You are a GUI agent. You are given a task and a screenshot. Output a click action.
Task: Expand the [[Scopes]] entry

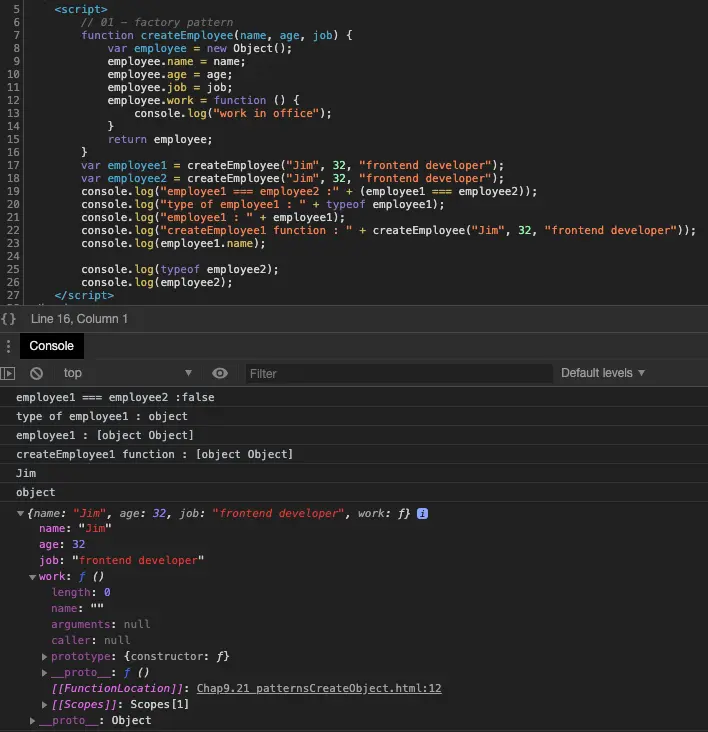pos(44,704)
